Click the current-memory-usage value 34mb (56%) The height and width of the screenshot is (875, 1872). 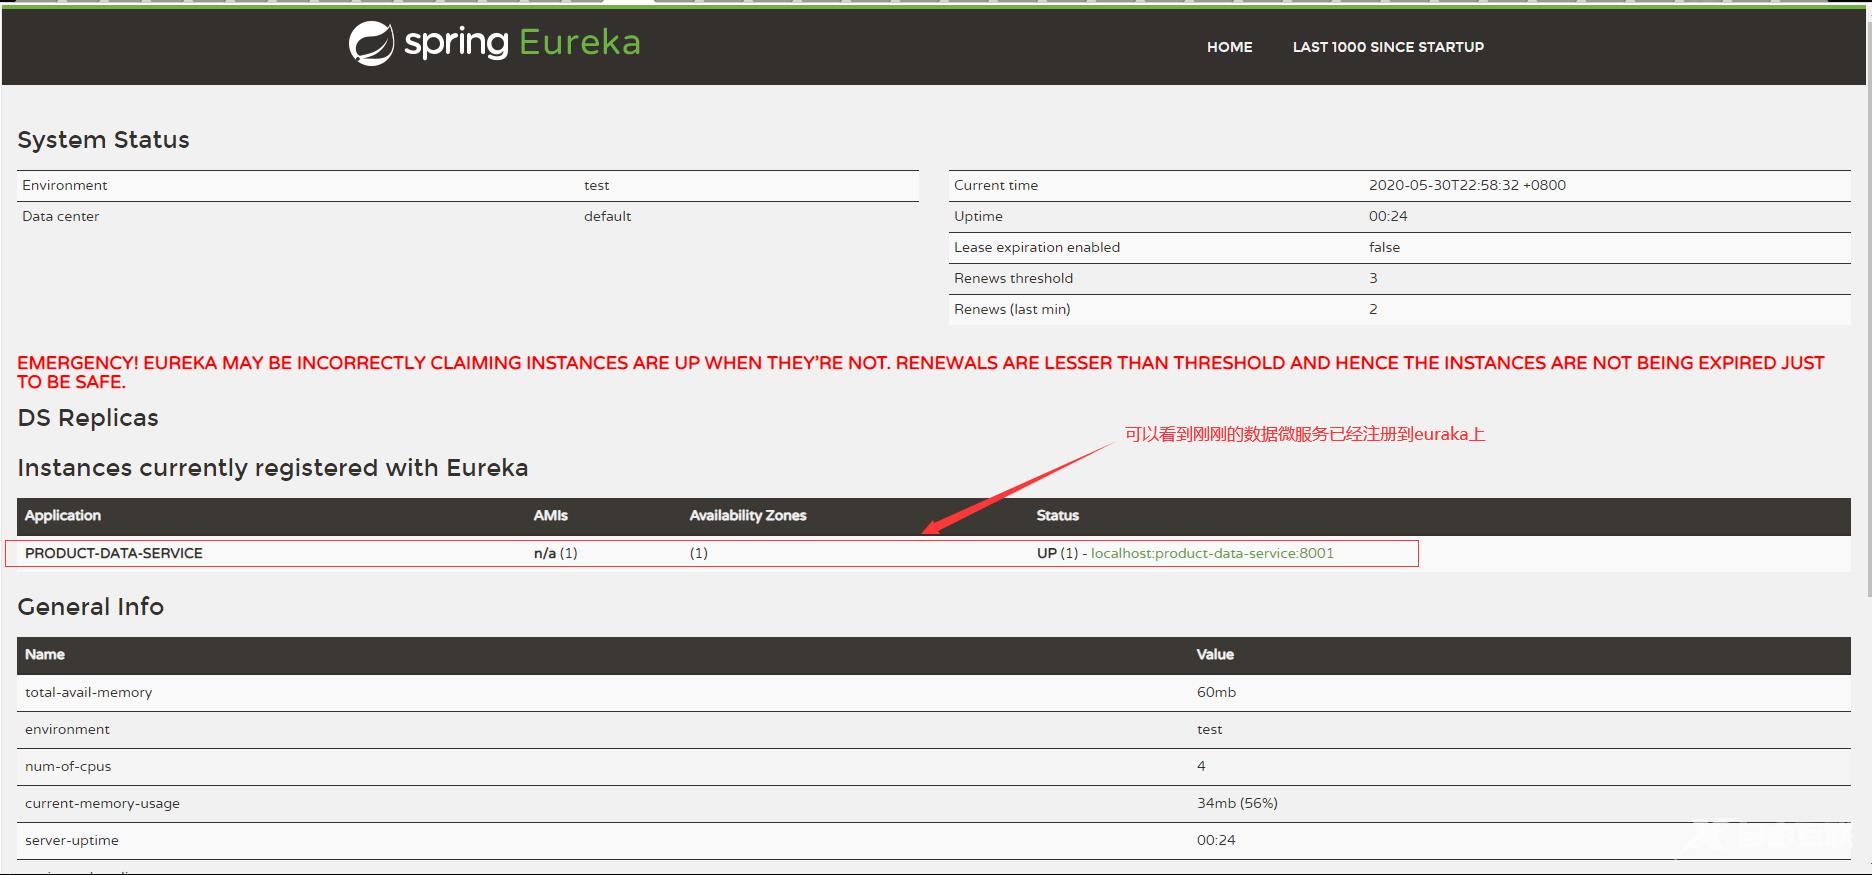click(x=1236, y=803)
